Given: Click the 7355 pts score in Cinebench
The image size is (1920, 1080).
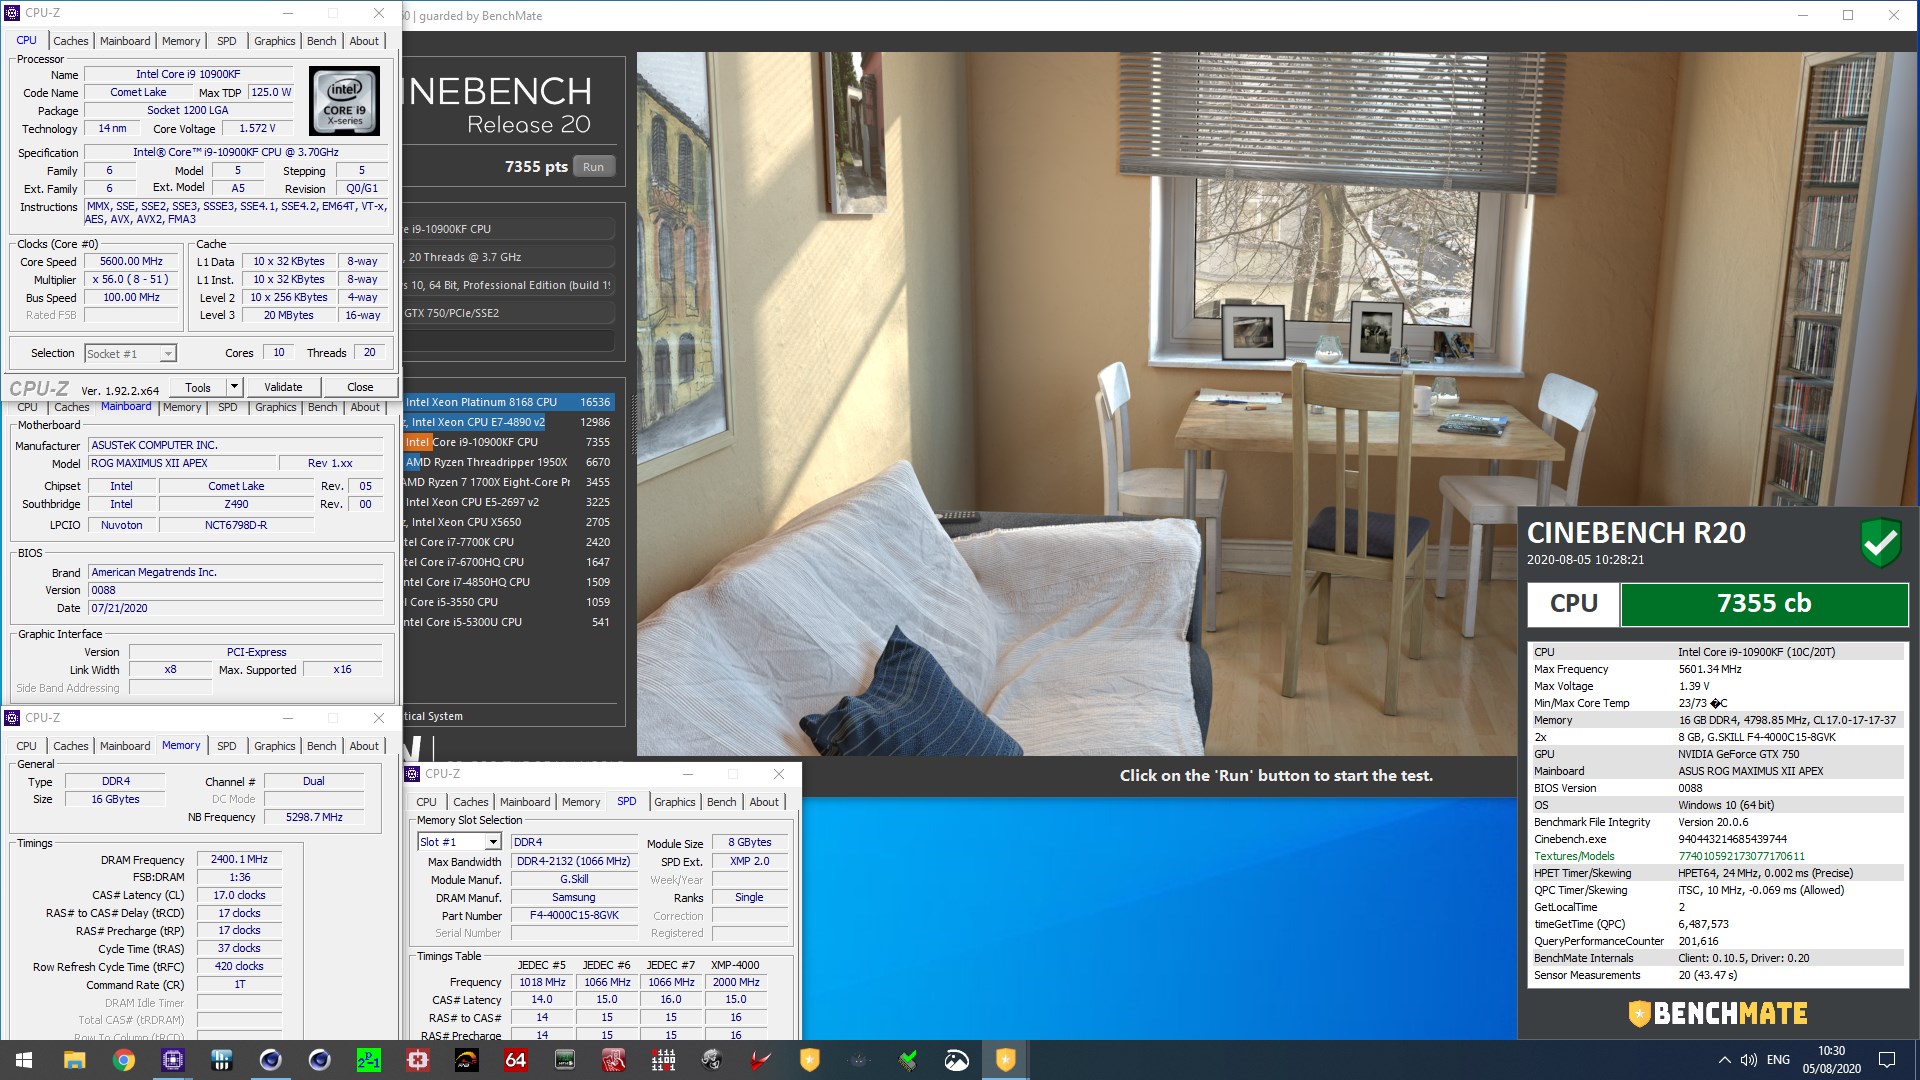Looking at the screenshot, I should coord(536,167).
